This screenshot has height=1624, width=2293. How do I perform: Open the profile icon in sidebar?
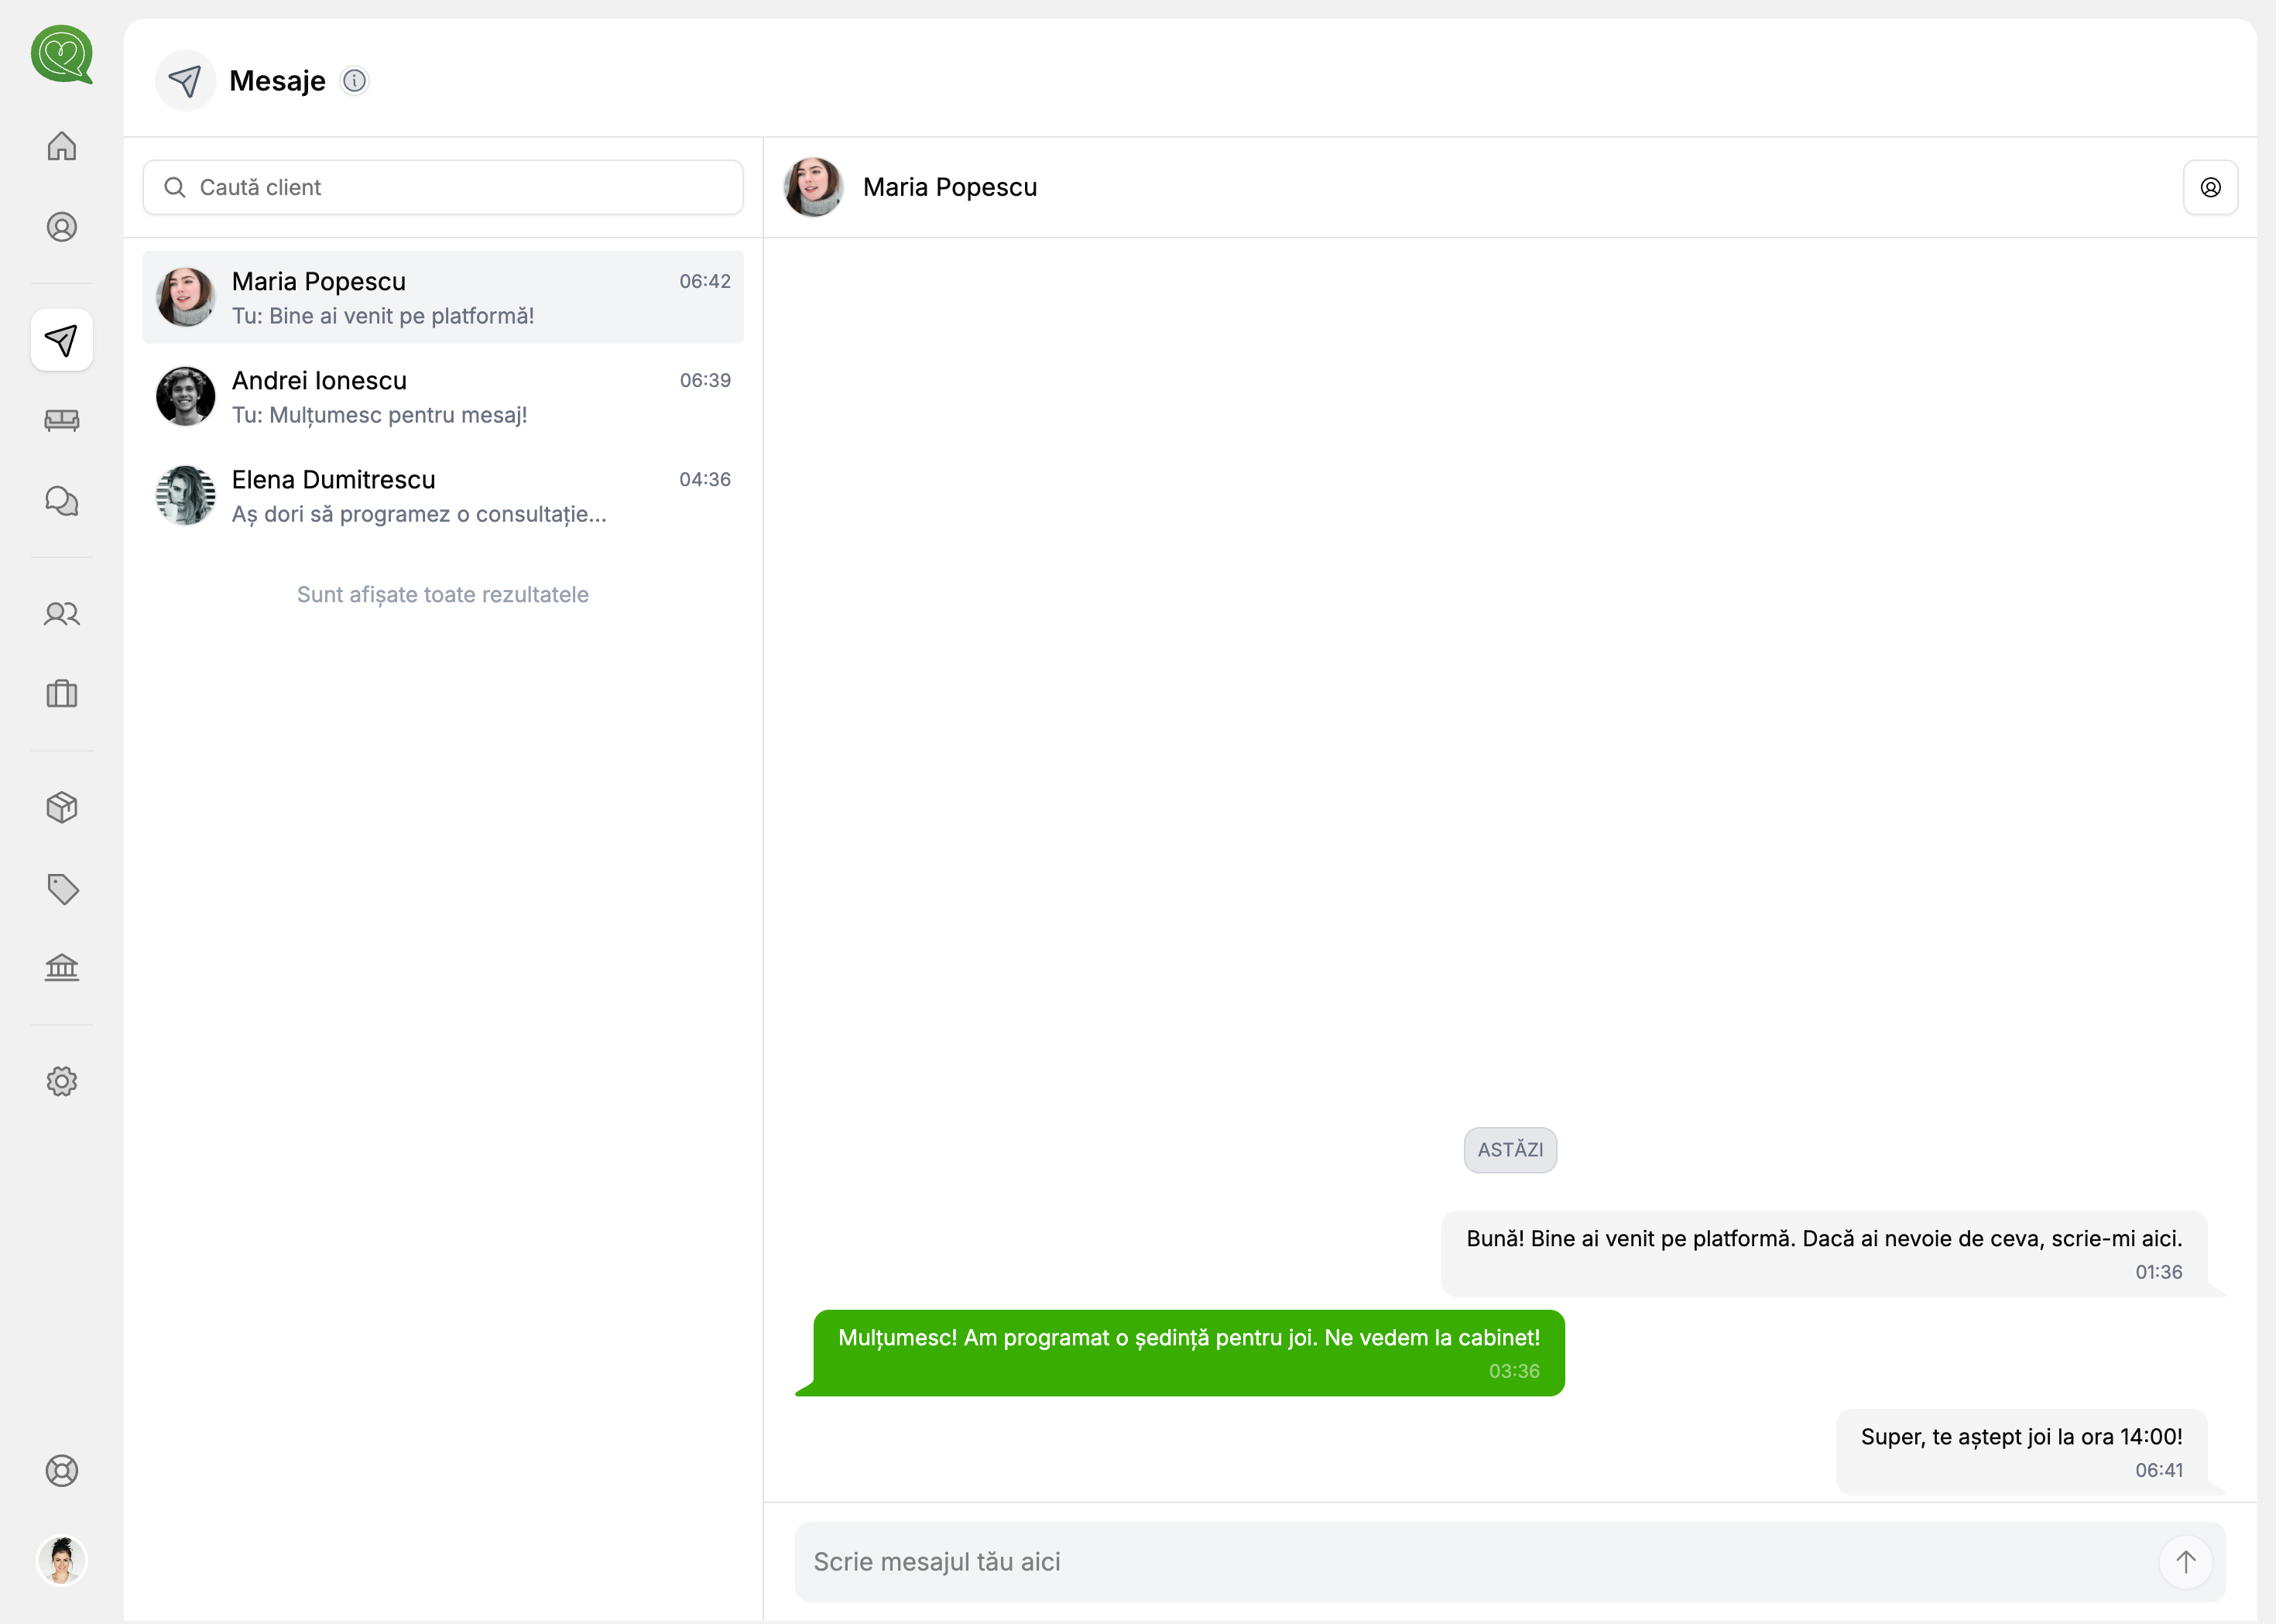62,228
